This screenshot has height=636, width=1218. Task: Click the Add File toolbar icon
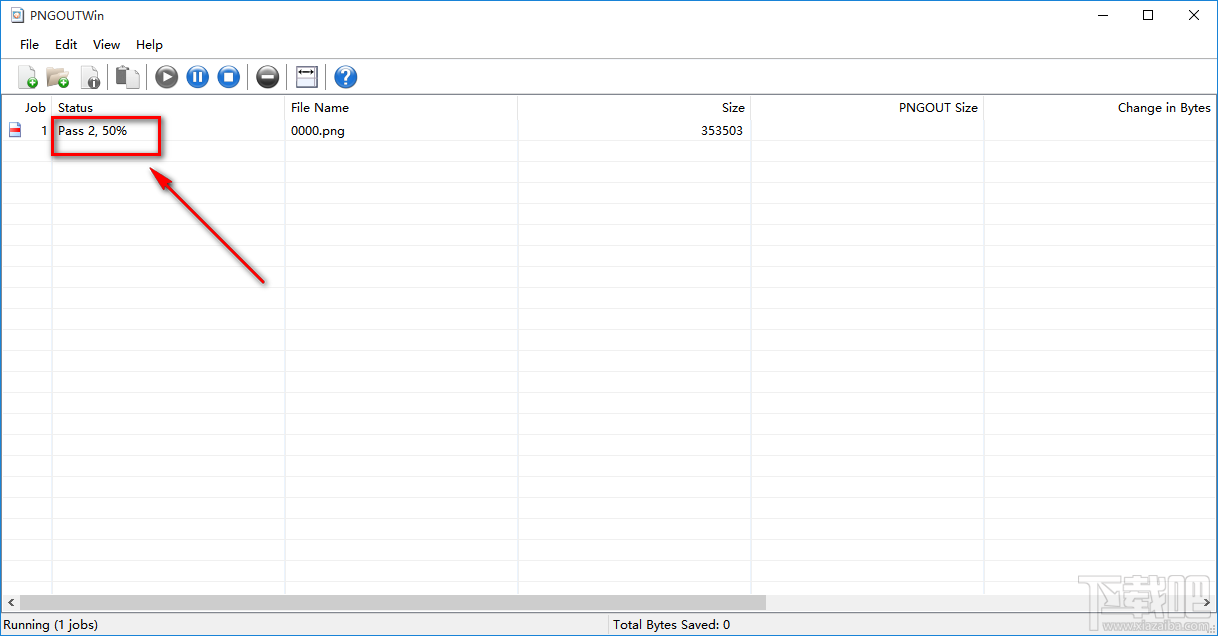click(27, 77)
